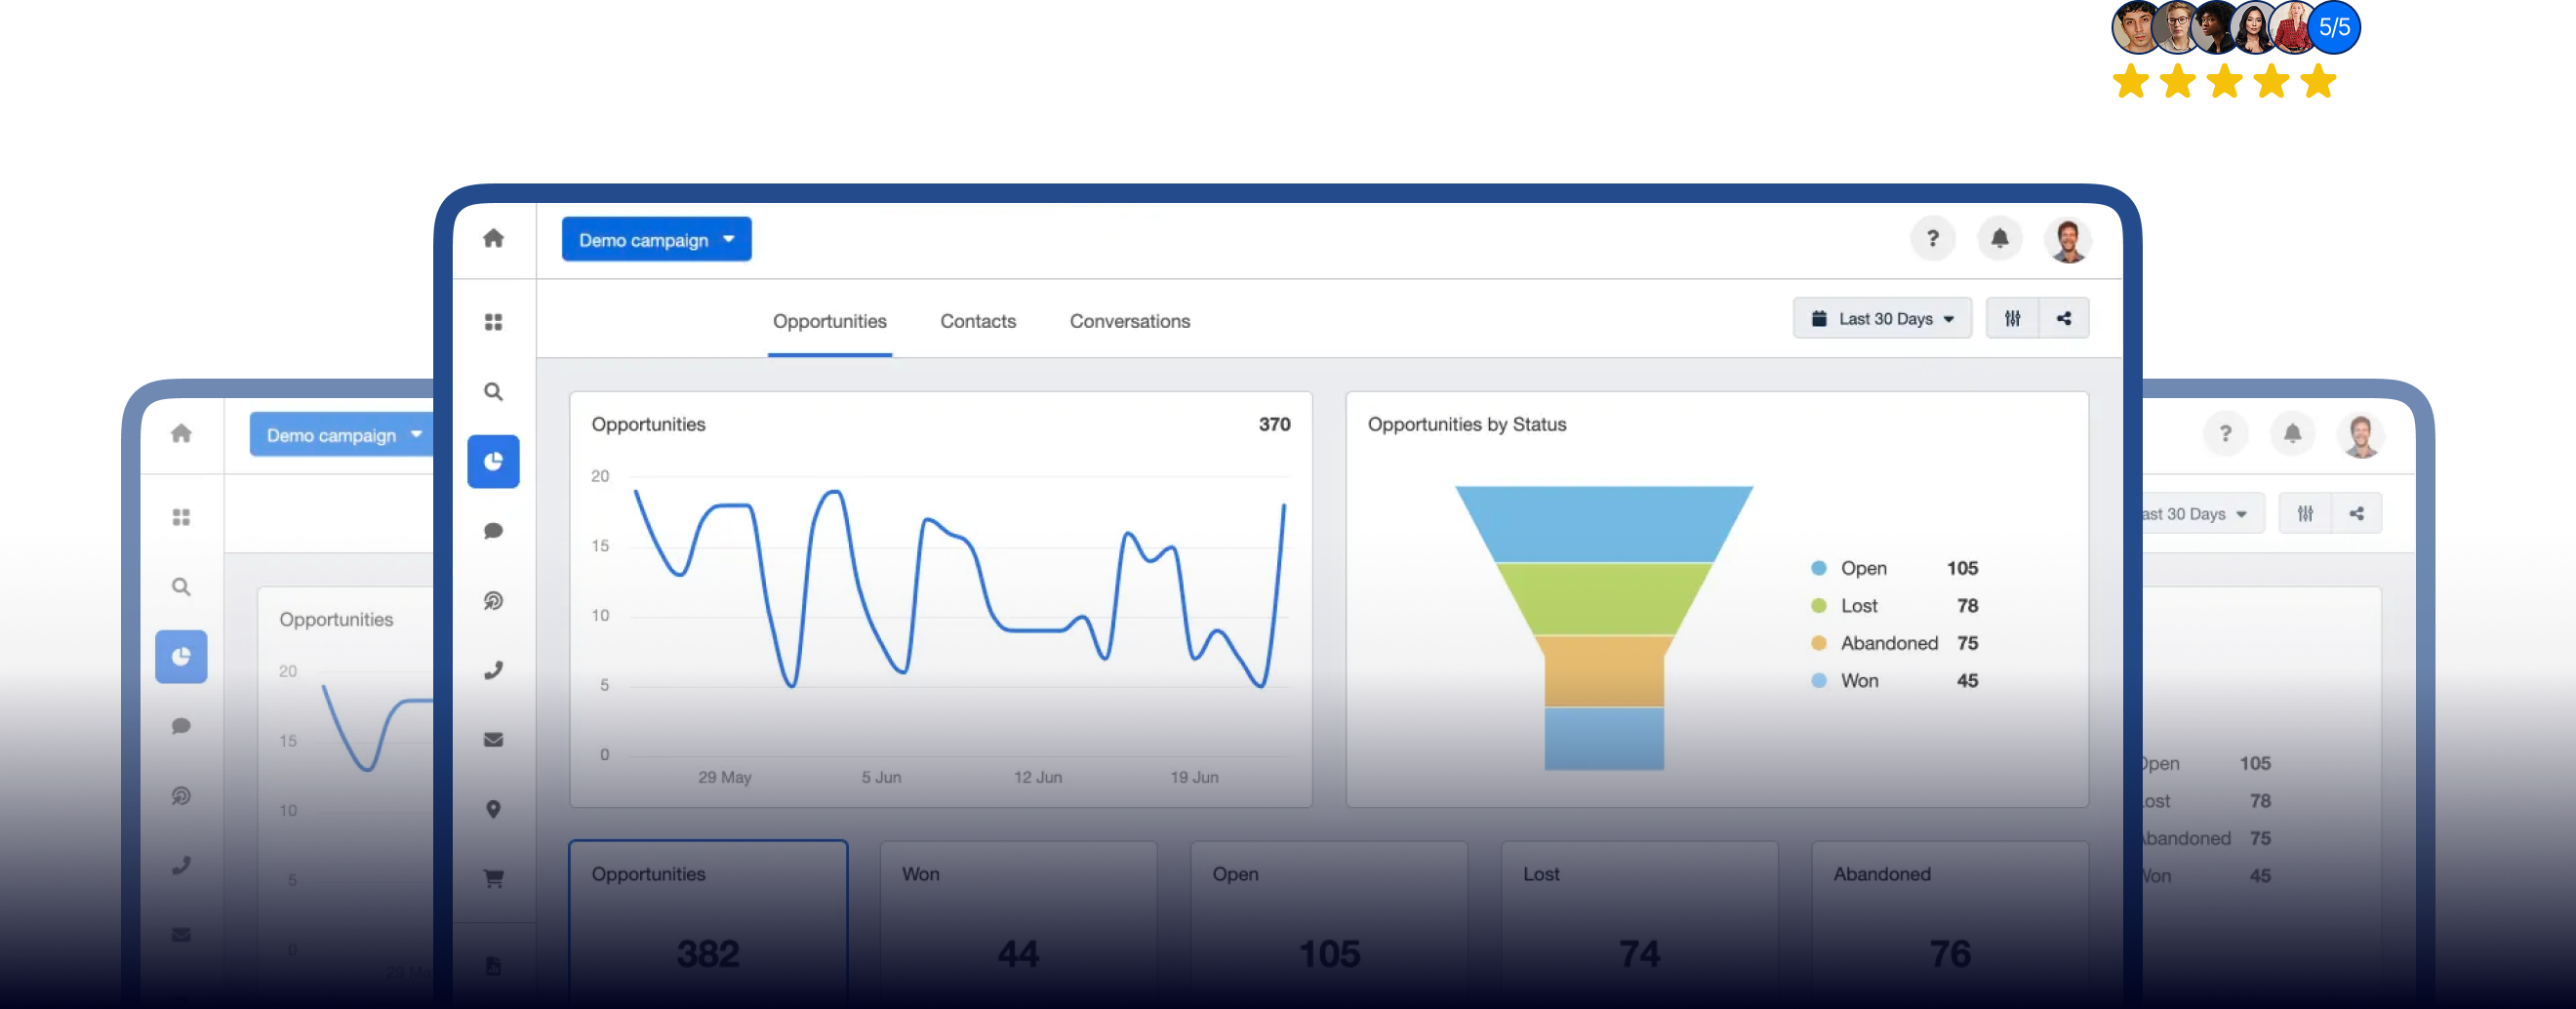Switch to the Contacts tab

(x=977, y=321)
